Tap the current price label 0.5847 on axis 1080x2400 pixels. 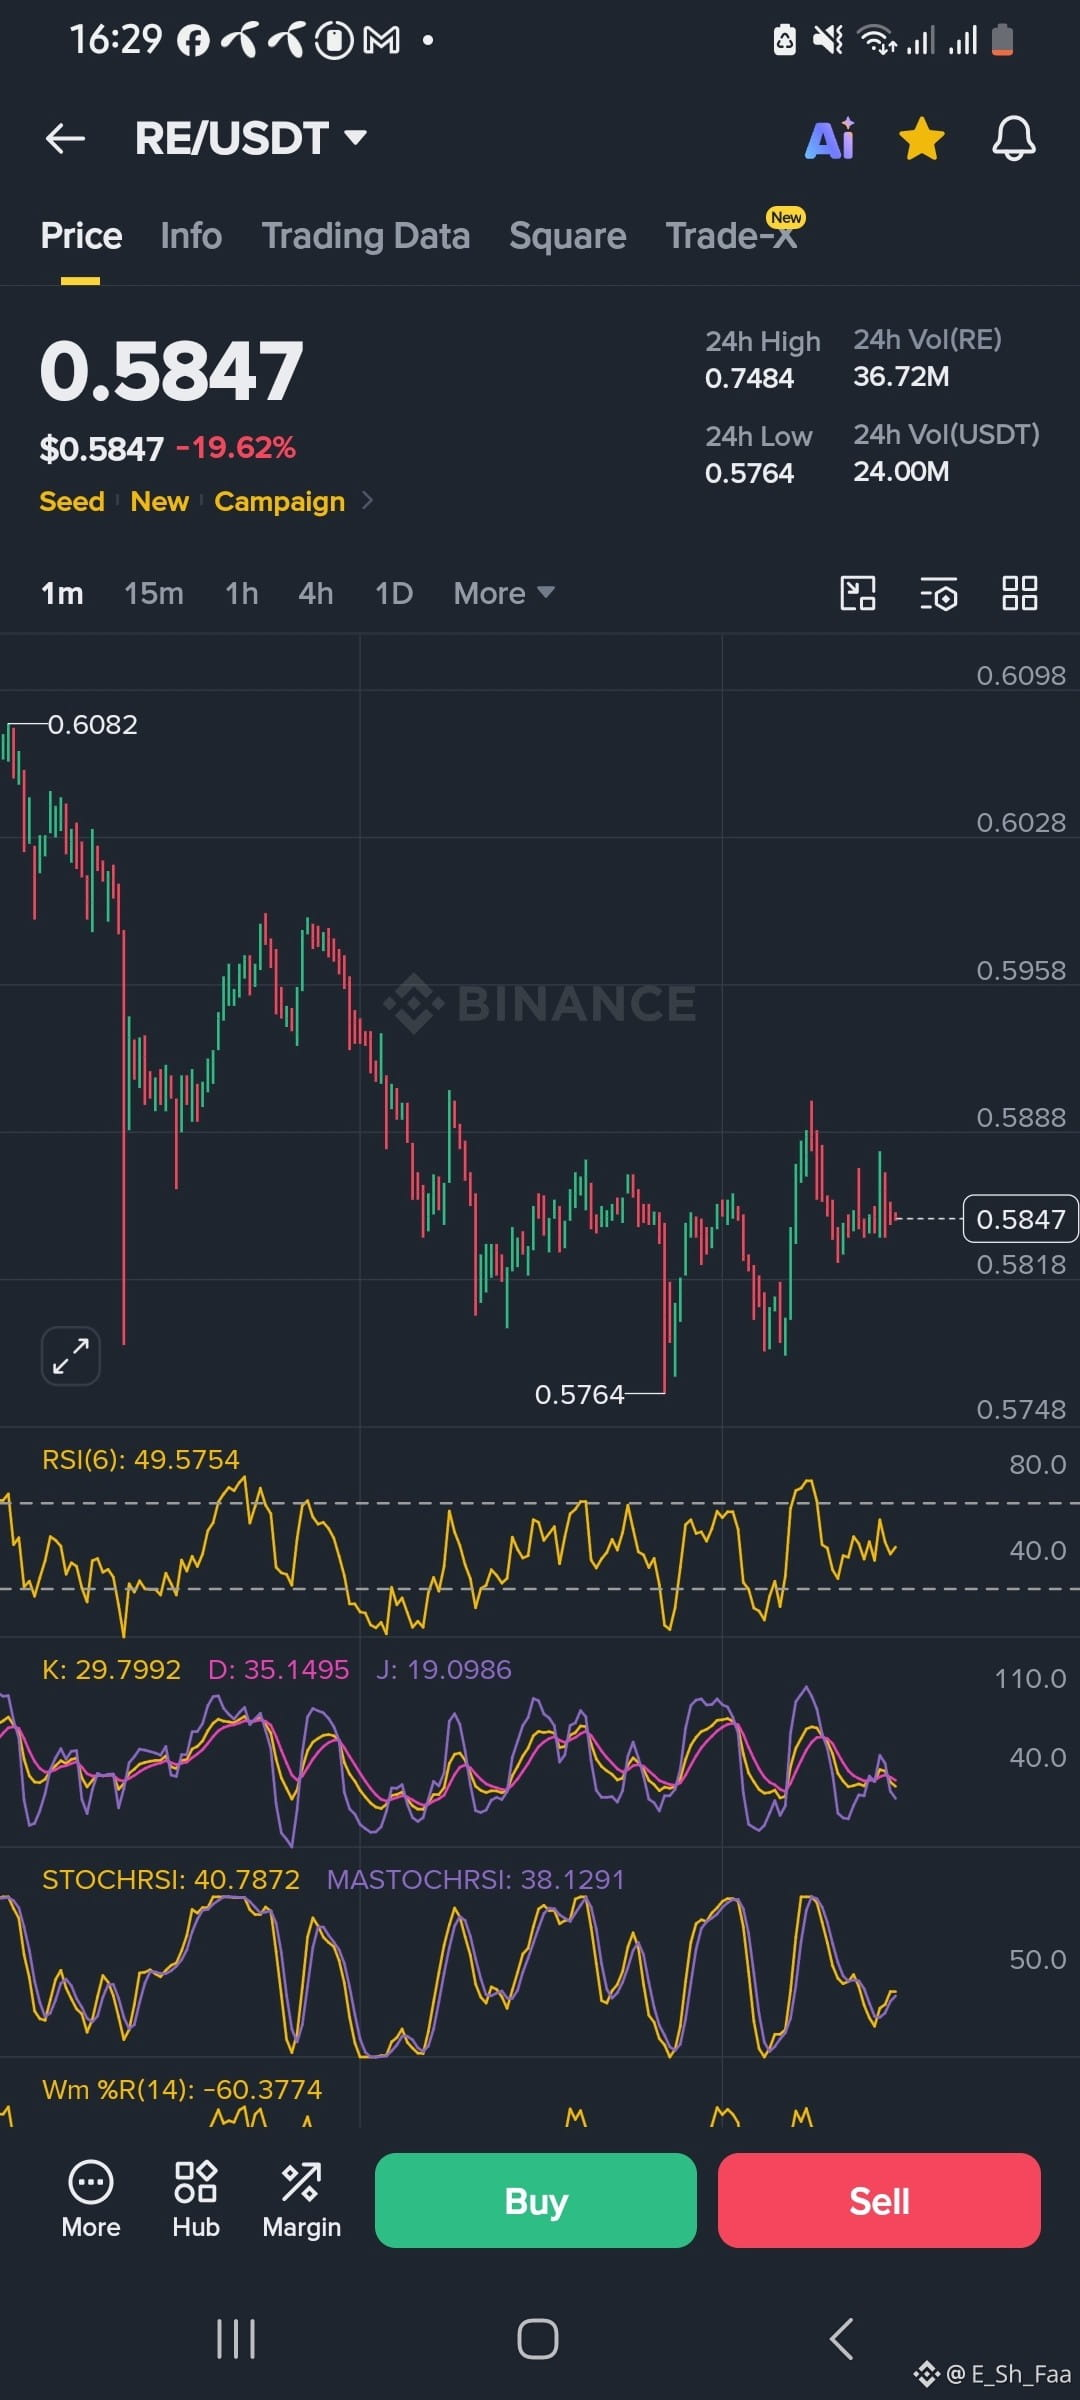[x=1020, y=1219]
